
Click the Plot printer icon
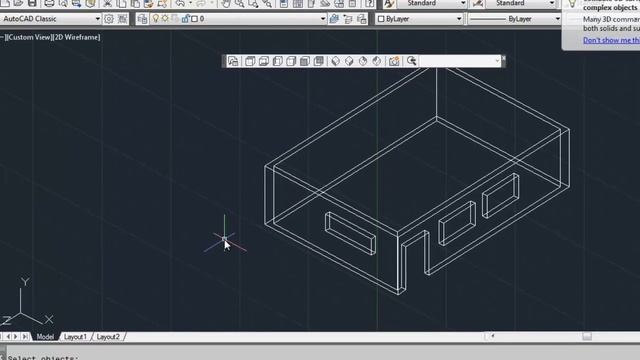49,3
